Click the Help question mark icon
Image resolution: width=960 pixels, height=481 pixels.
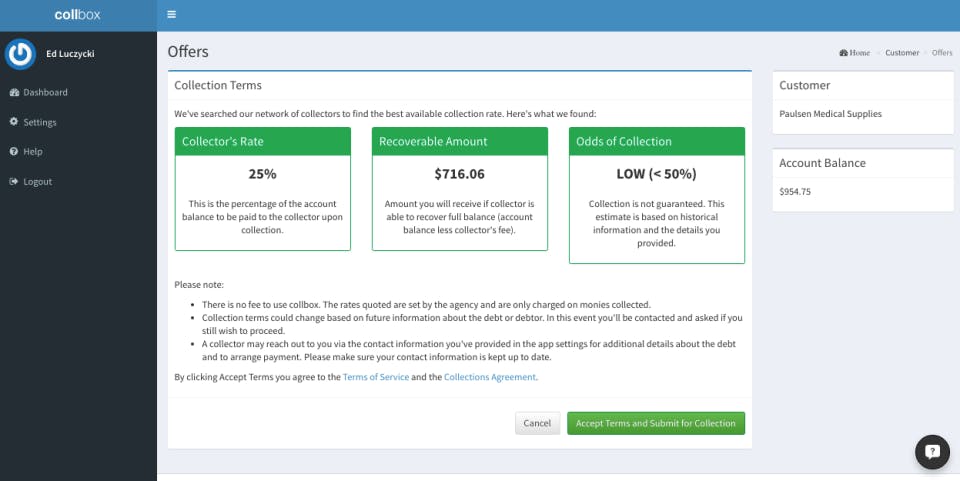click(x=13, y=151)
